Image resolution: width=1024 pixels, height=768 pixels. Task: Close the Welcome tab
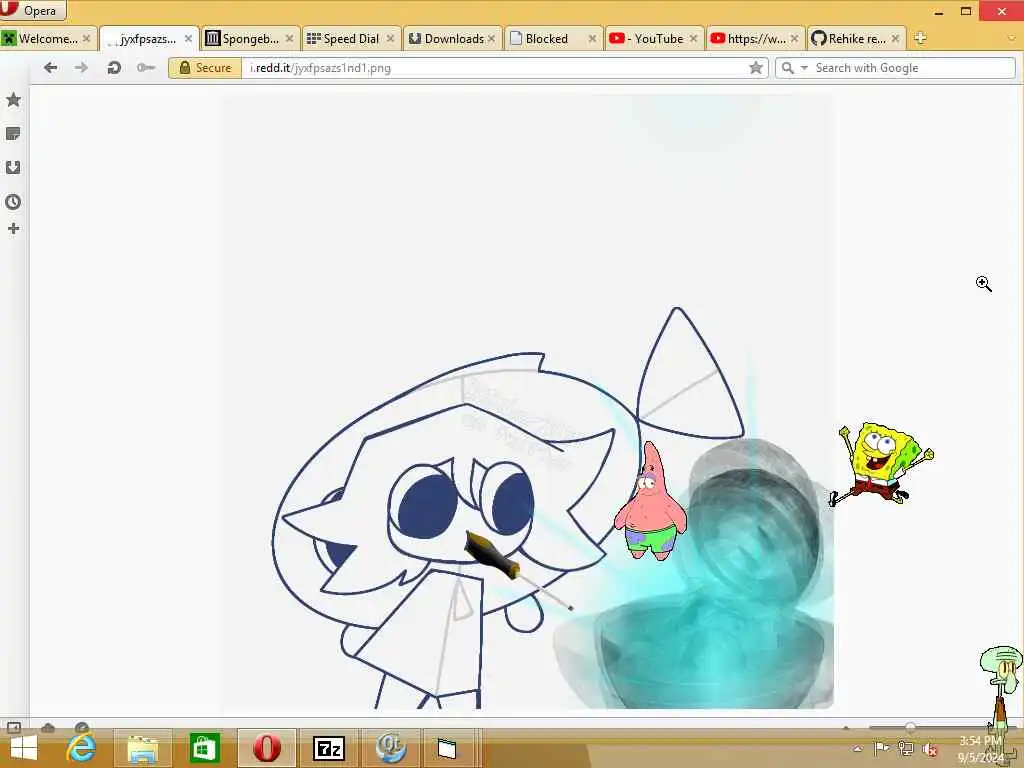coord(86,39)
